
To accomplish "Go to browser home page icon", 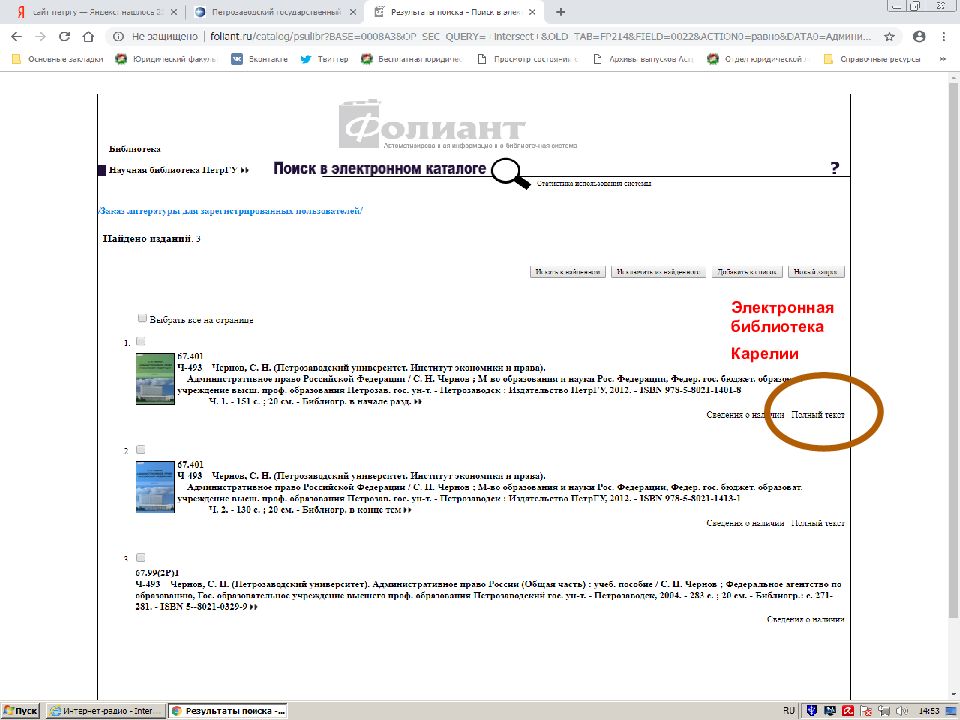I will coord(88,36).
